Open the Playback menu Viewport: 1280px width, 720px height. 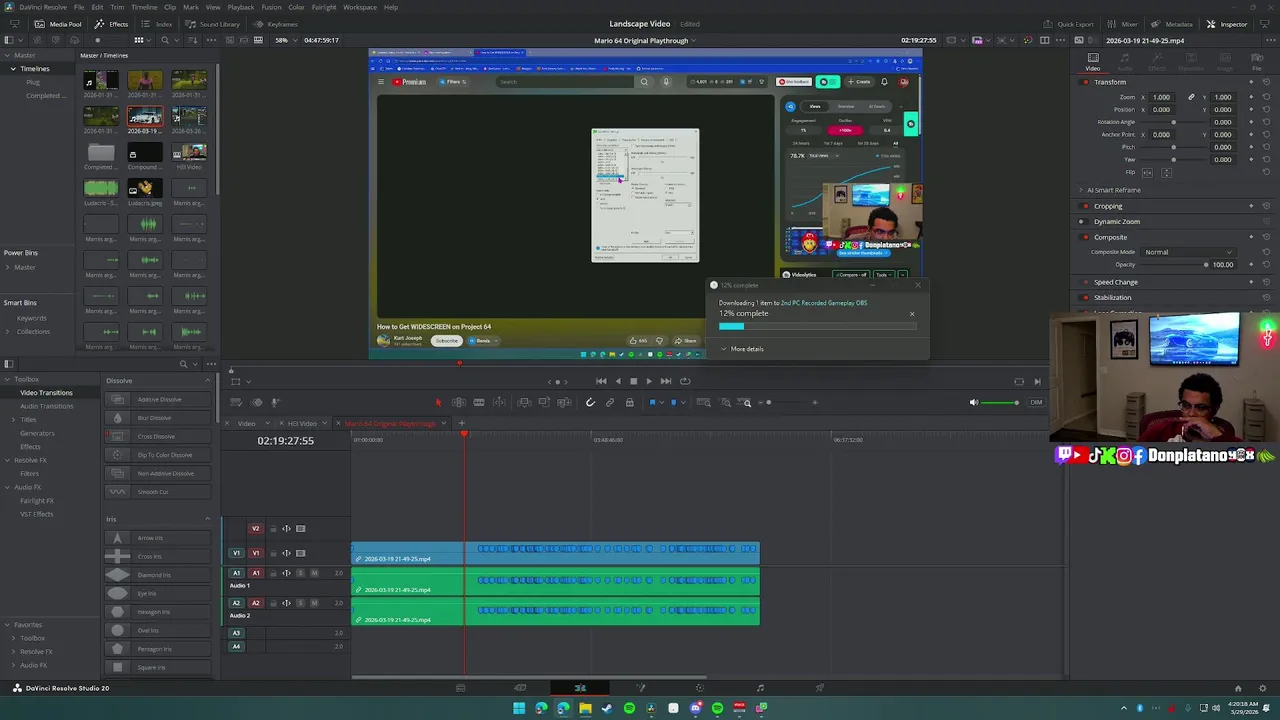click(241, 7)
